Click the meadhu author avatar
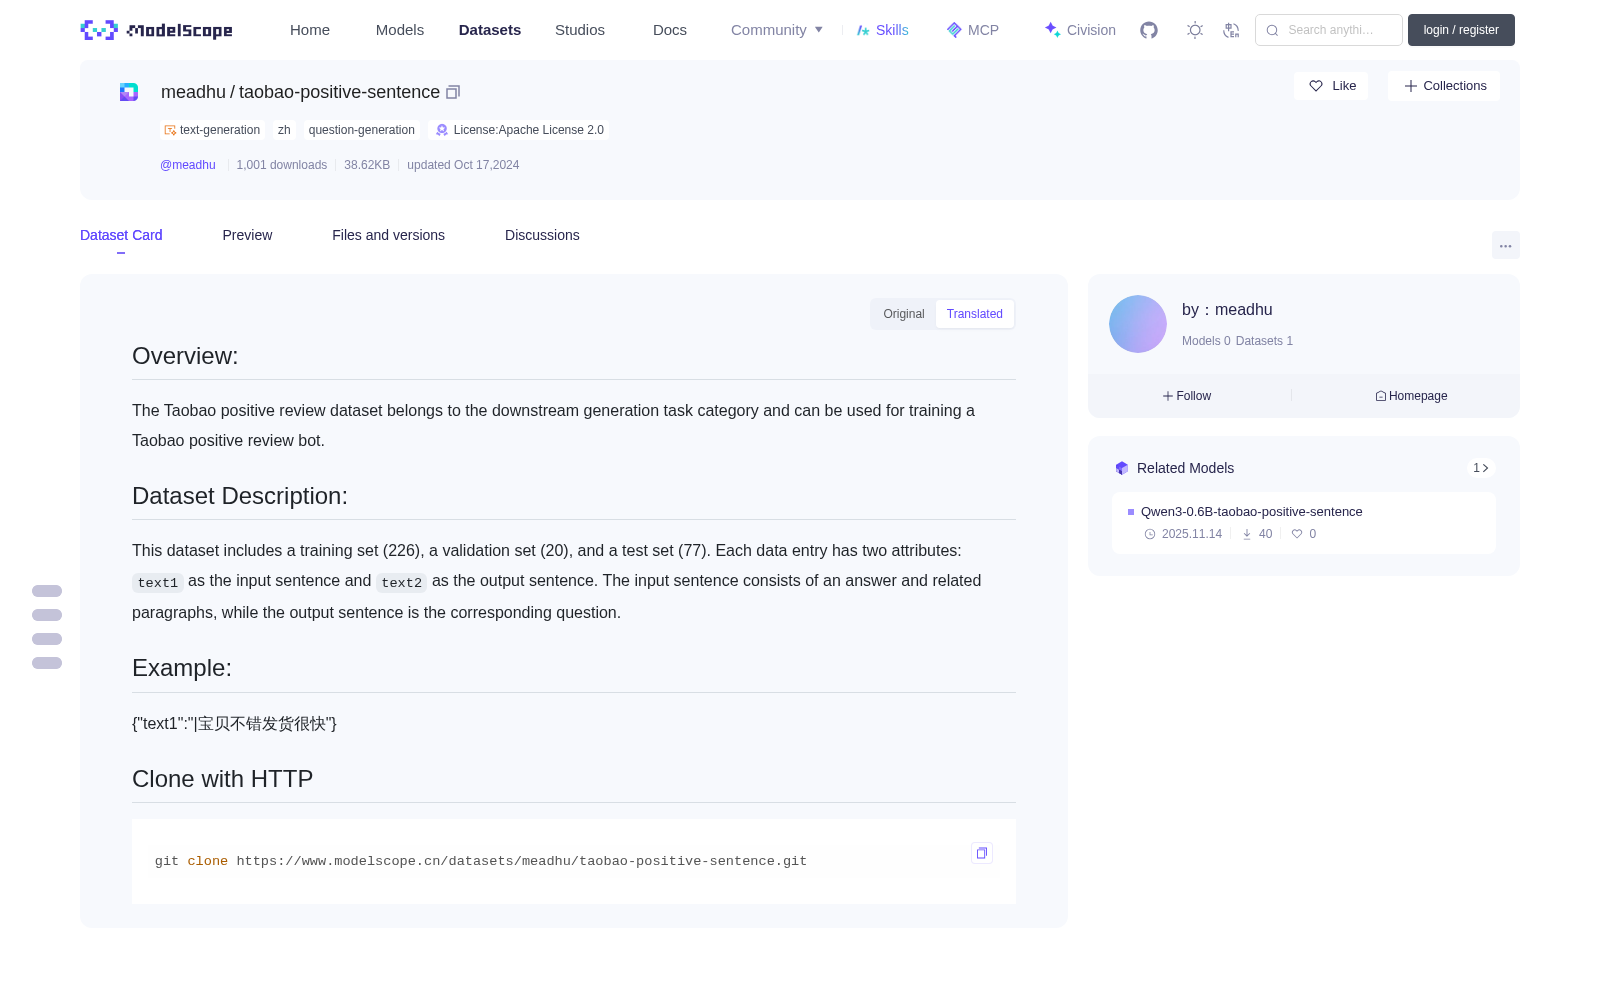Screen dimensions: 1600x1000 coord(1138,324)
